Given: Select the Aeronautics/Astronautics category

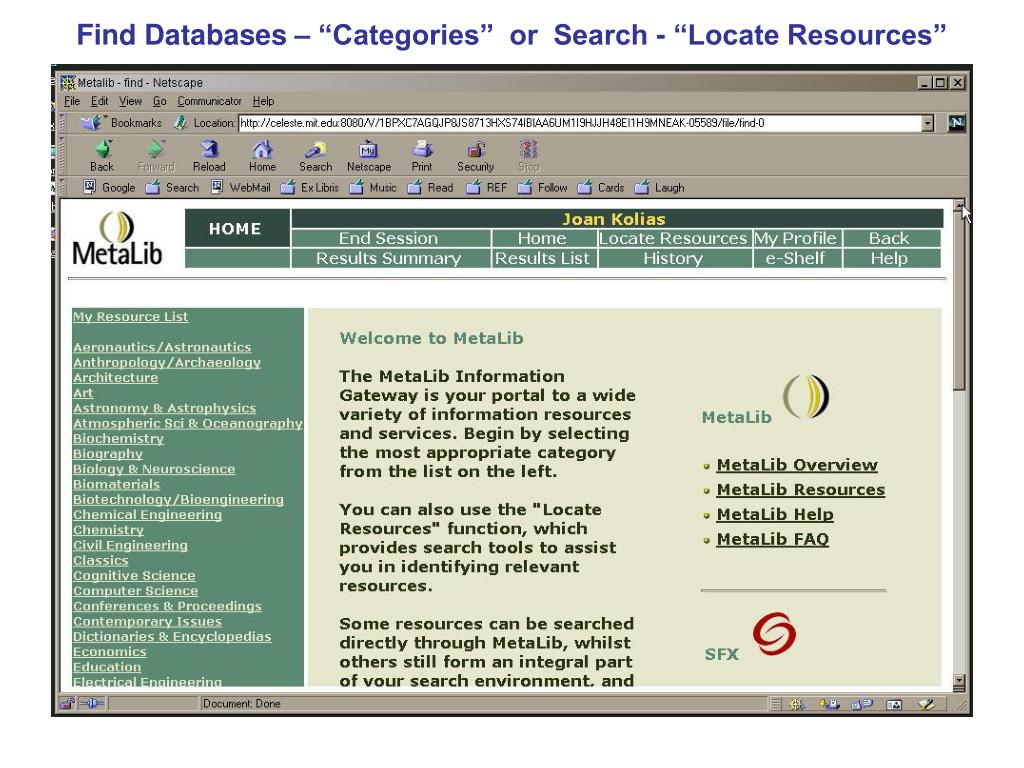Looking at the screenshot, I should pyautogui.click(x=162, y=347).
